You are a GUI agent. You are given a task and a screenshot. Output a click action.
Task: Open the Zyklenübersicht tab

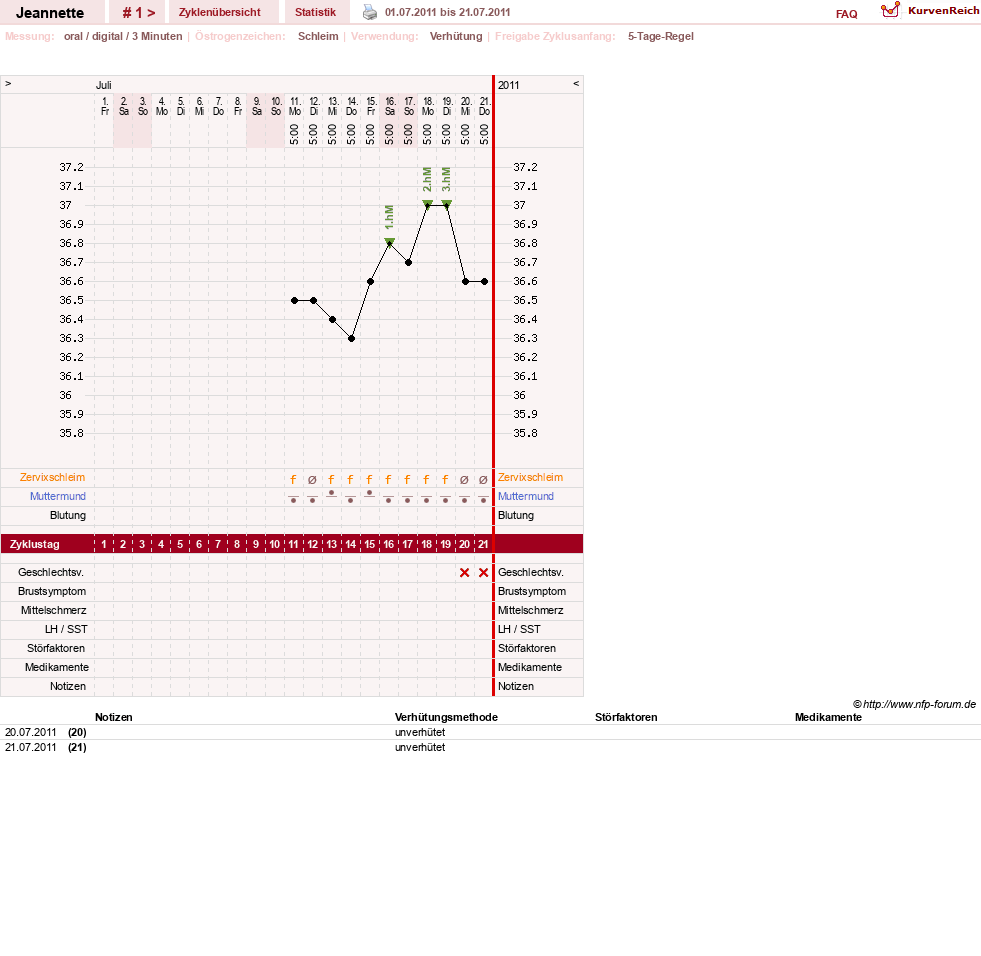tap(220, 13)
